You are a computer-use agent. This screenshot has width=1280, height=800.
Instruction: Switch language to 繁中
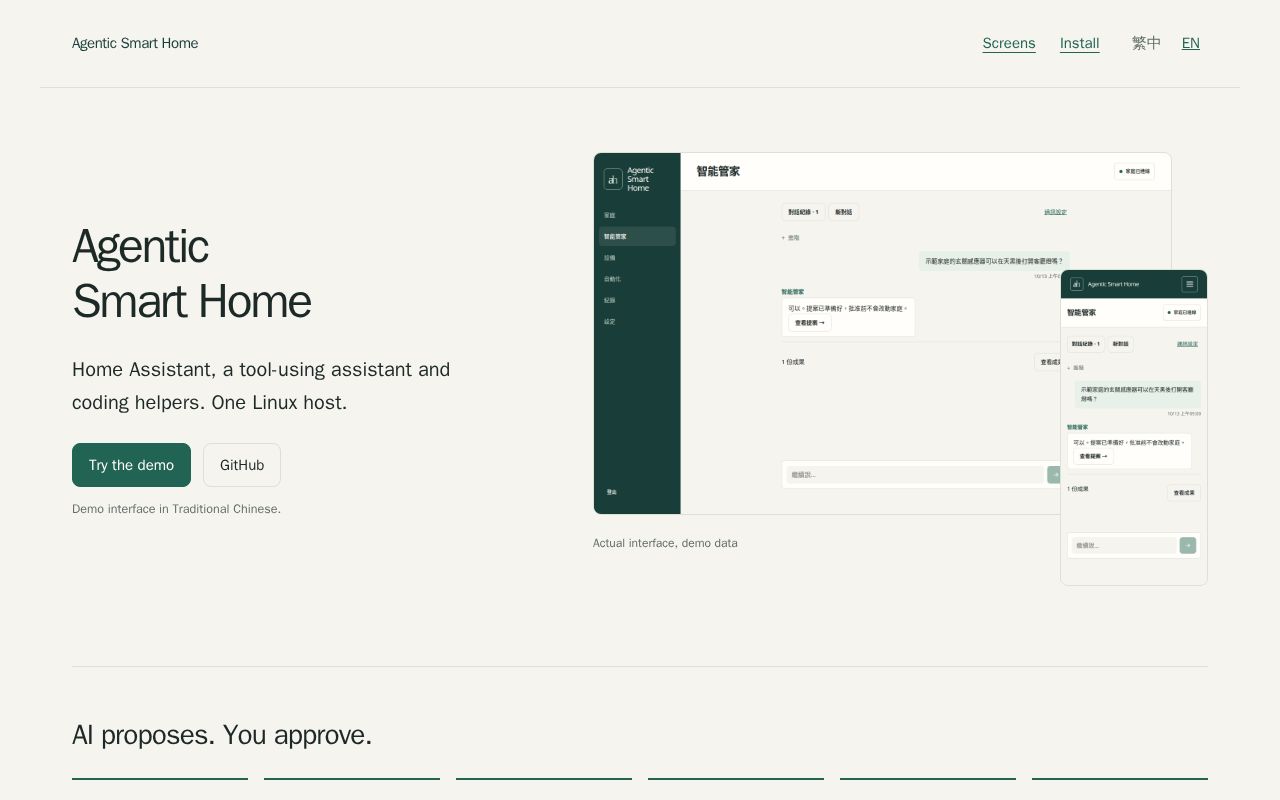click(x=1146, y=43)
